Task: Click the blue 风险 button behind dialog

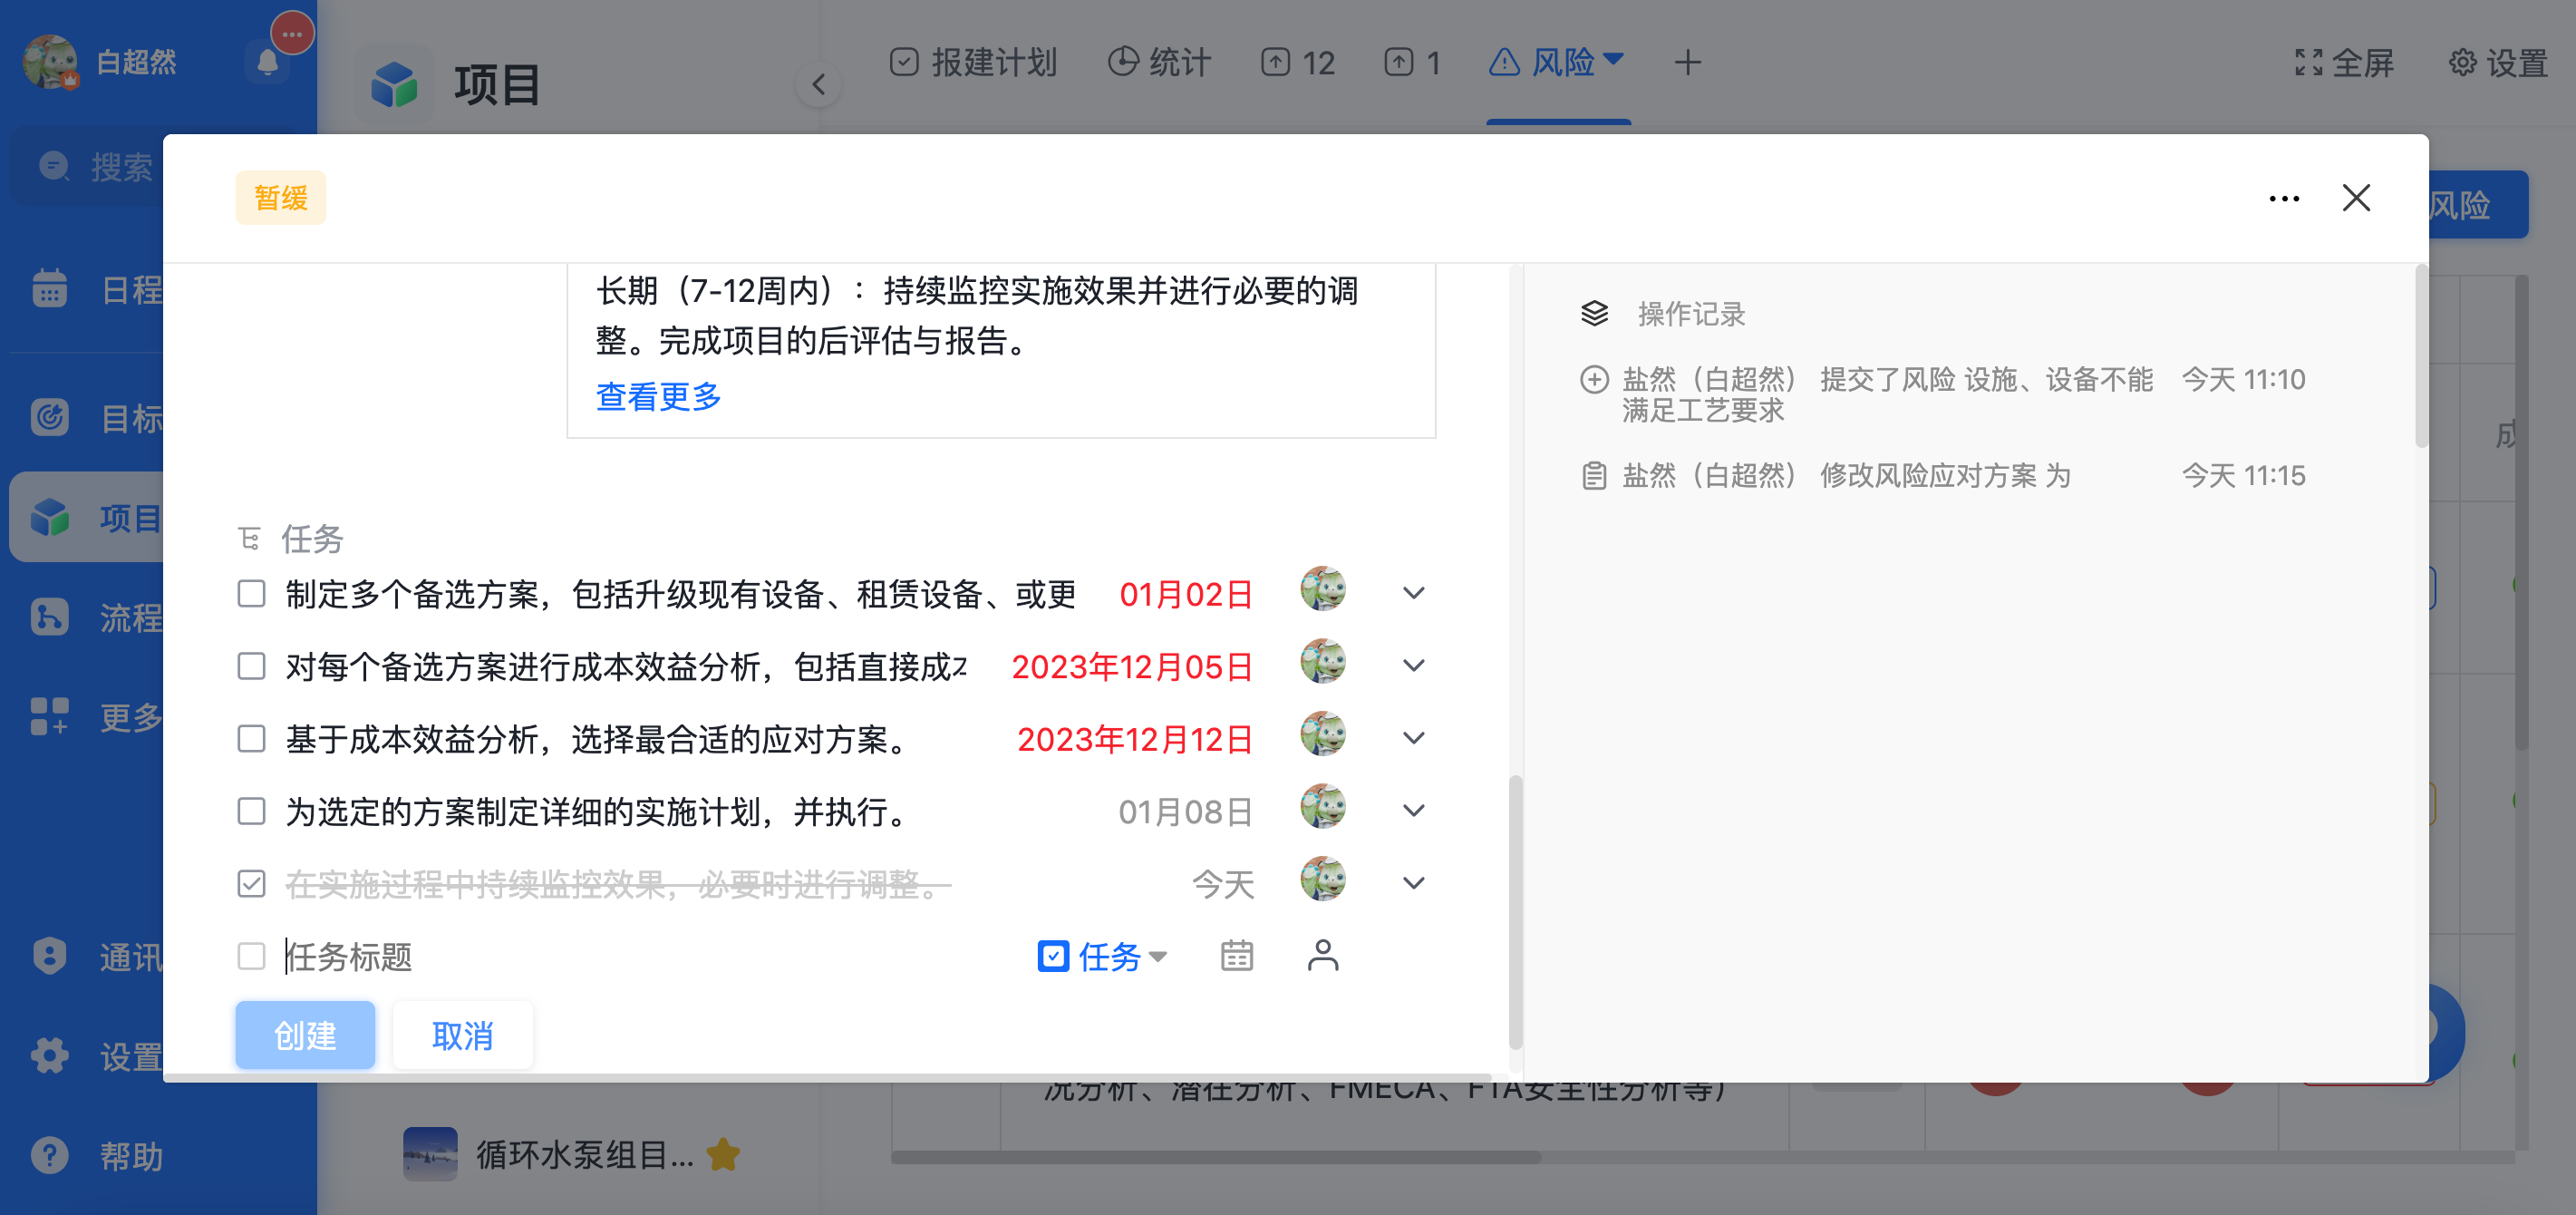Action: coord(2478,205)
